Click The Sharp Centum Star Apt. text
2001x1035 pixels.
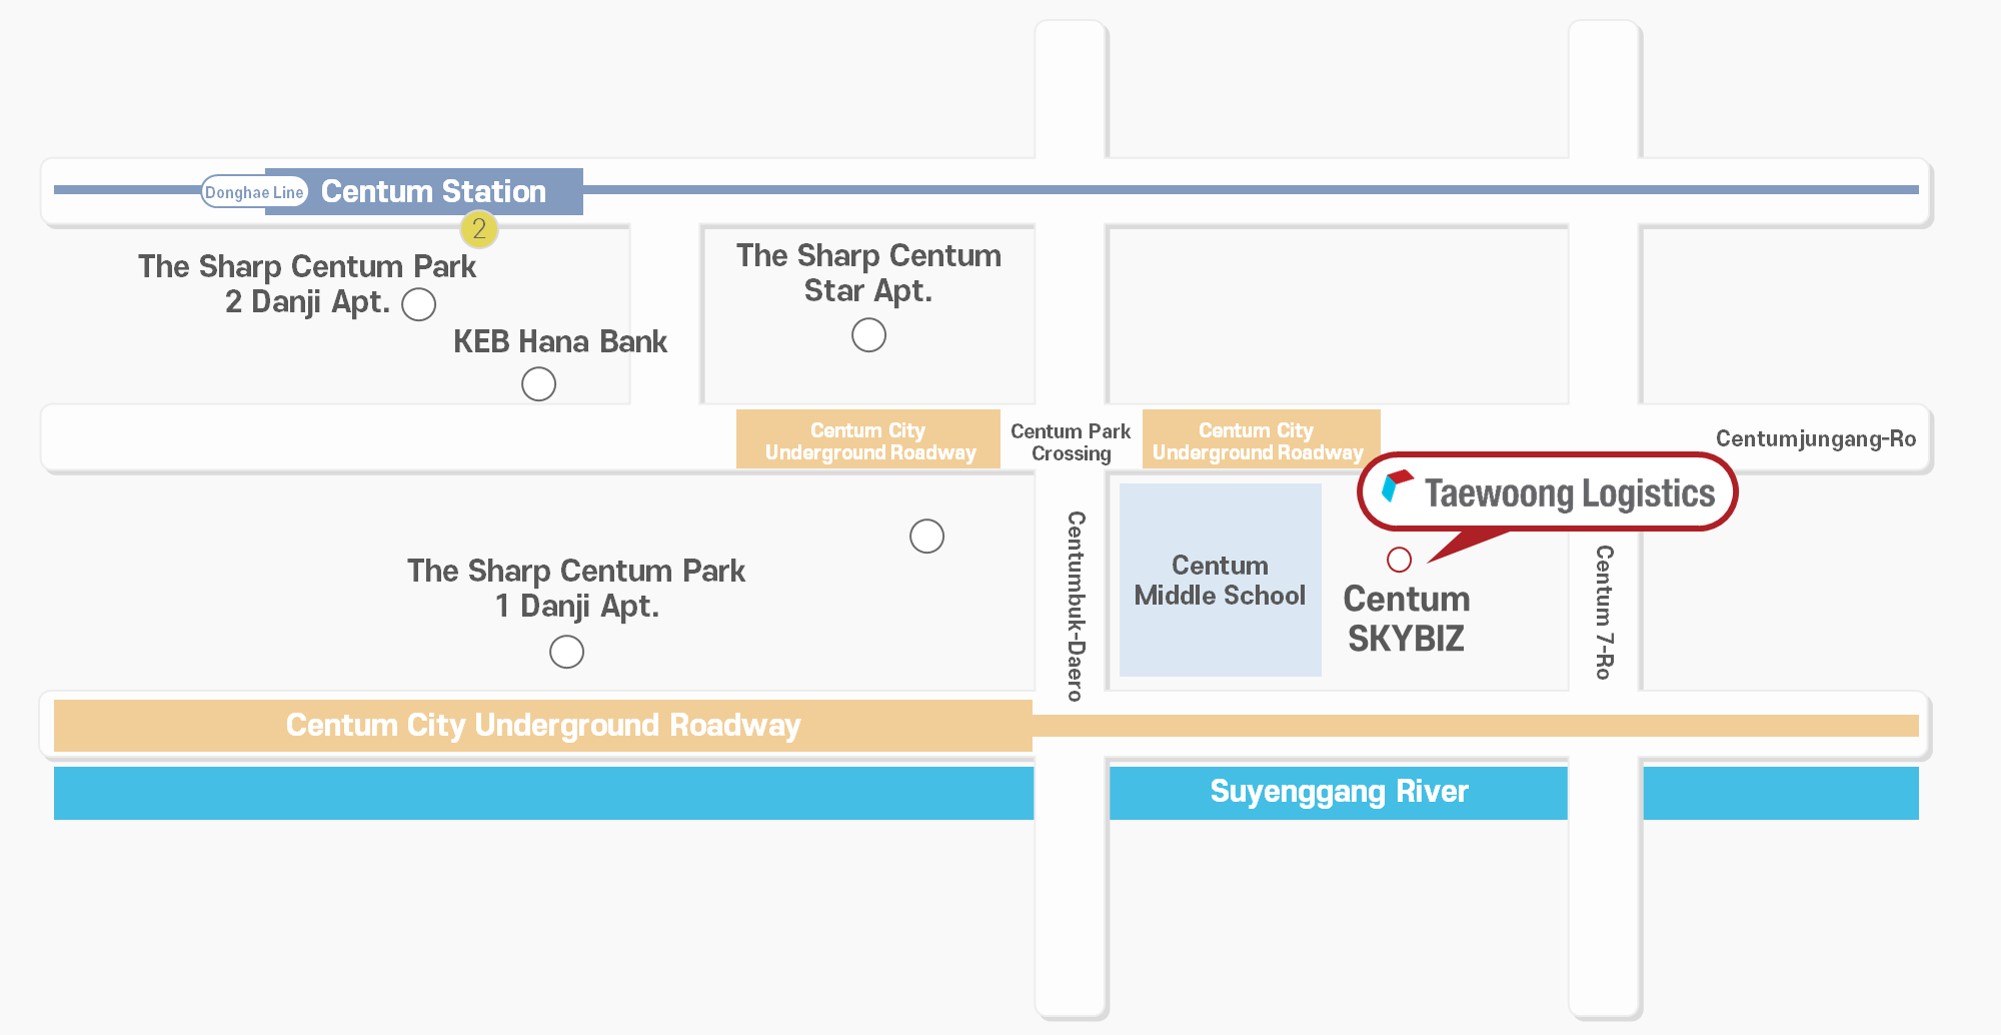click(868, 273)
